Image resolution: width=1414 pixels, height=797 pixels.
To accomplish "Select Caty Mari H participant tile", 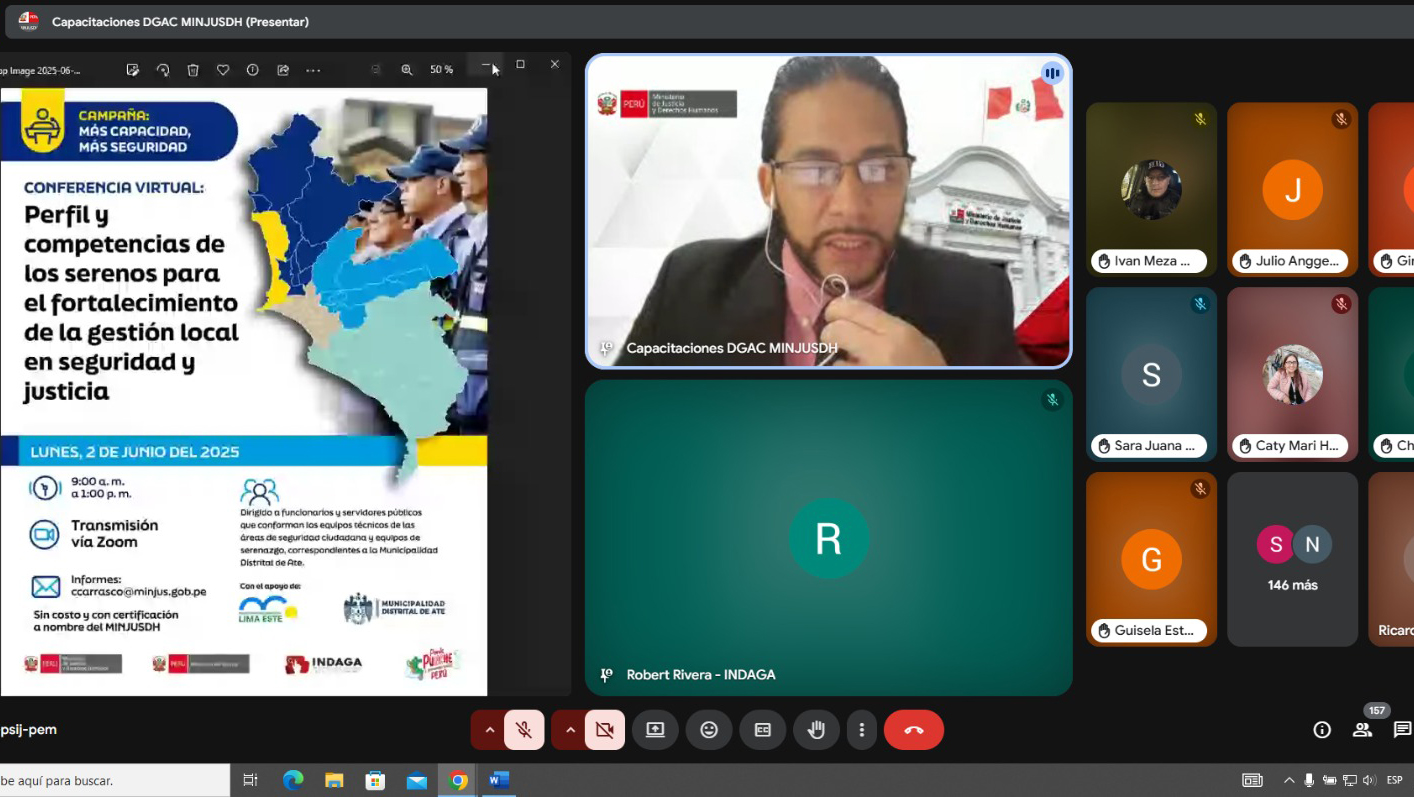I will (x=1292, y=374).
